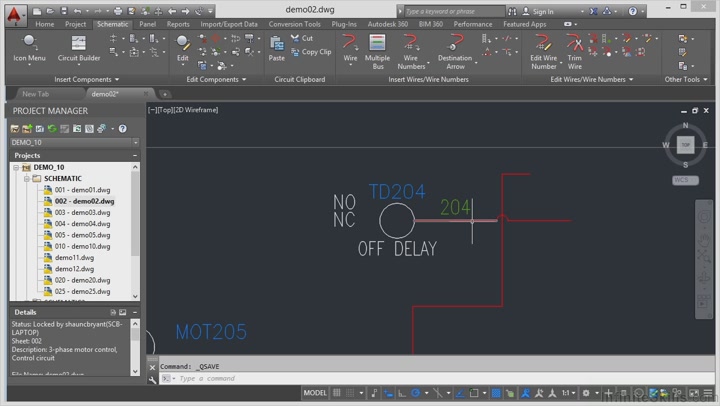Click the [Top] view control label
The width and height of the screenshot is (720, 406).
tap(165, 110)
